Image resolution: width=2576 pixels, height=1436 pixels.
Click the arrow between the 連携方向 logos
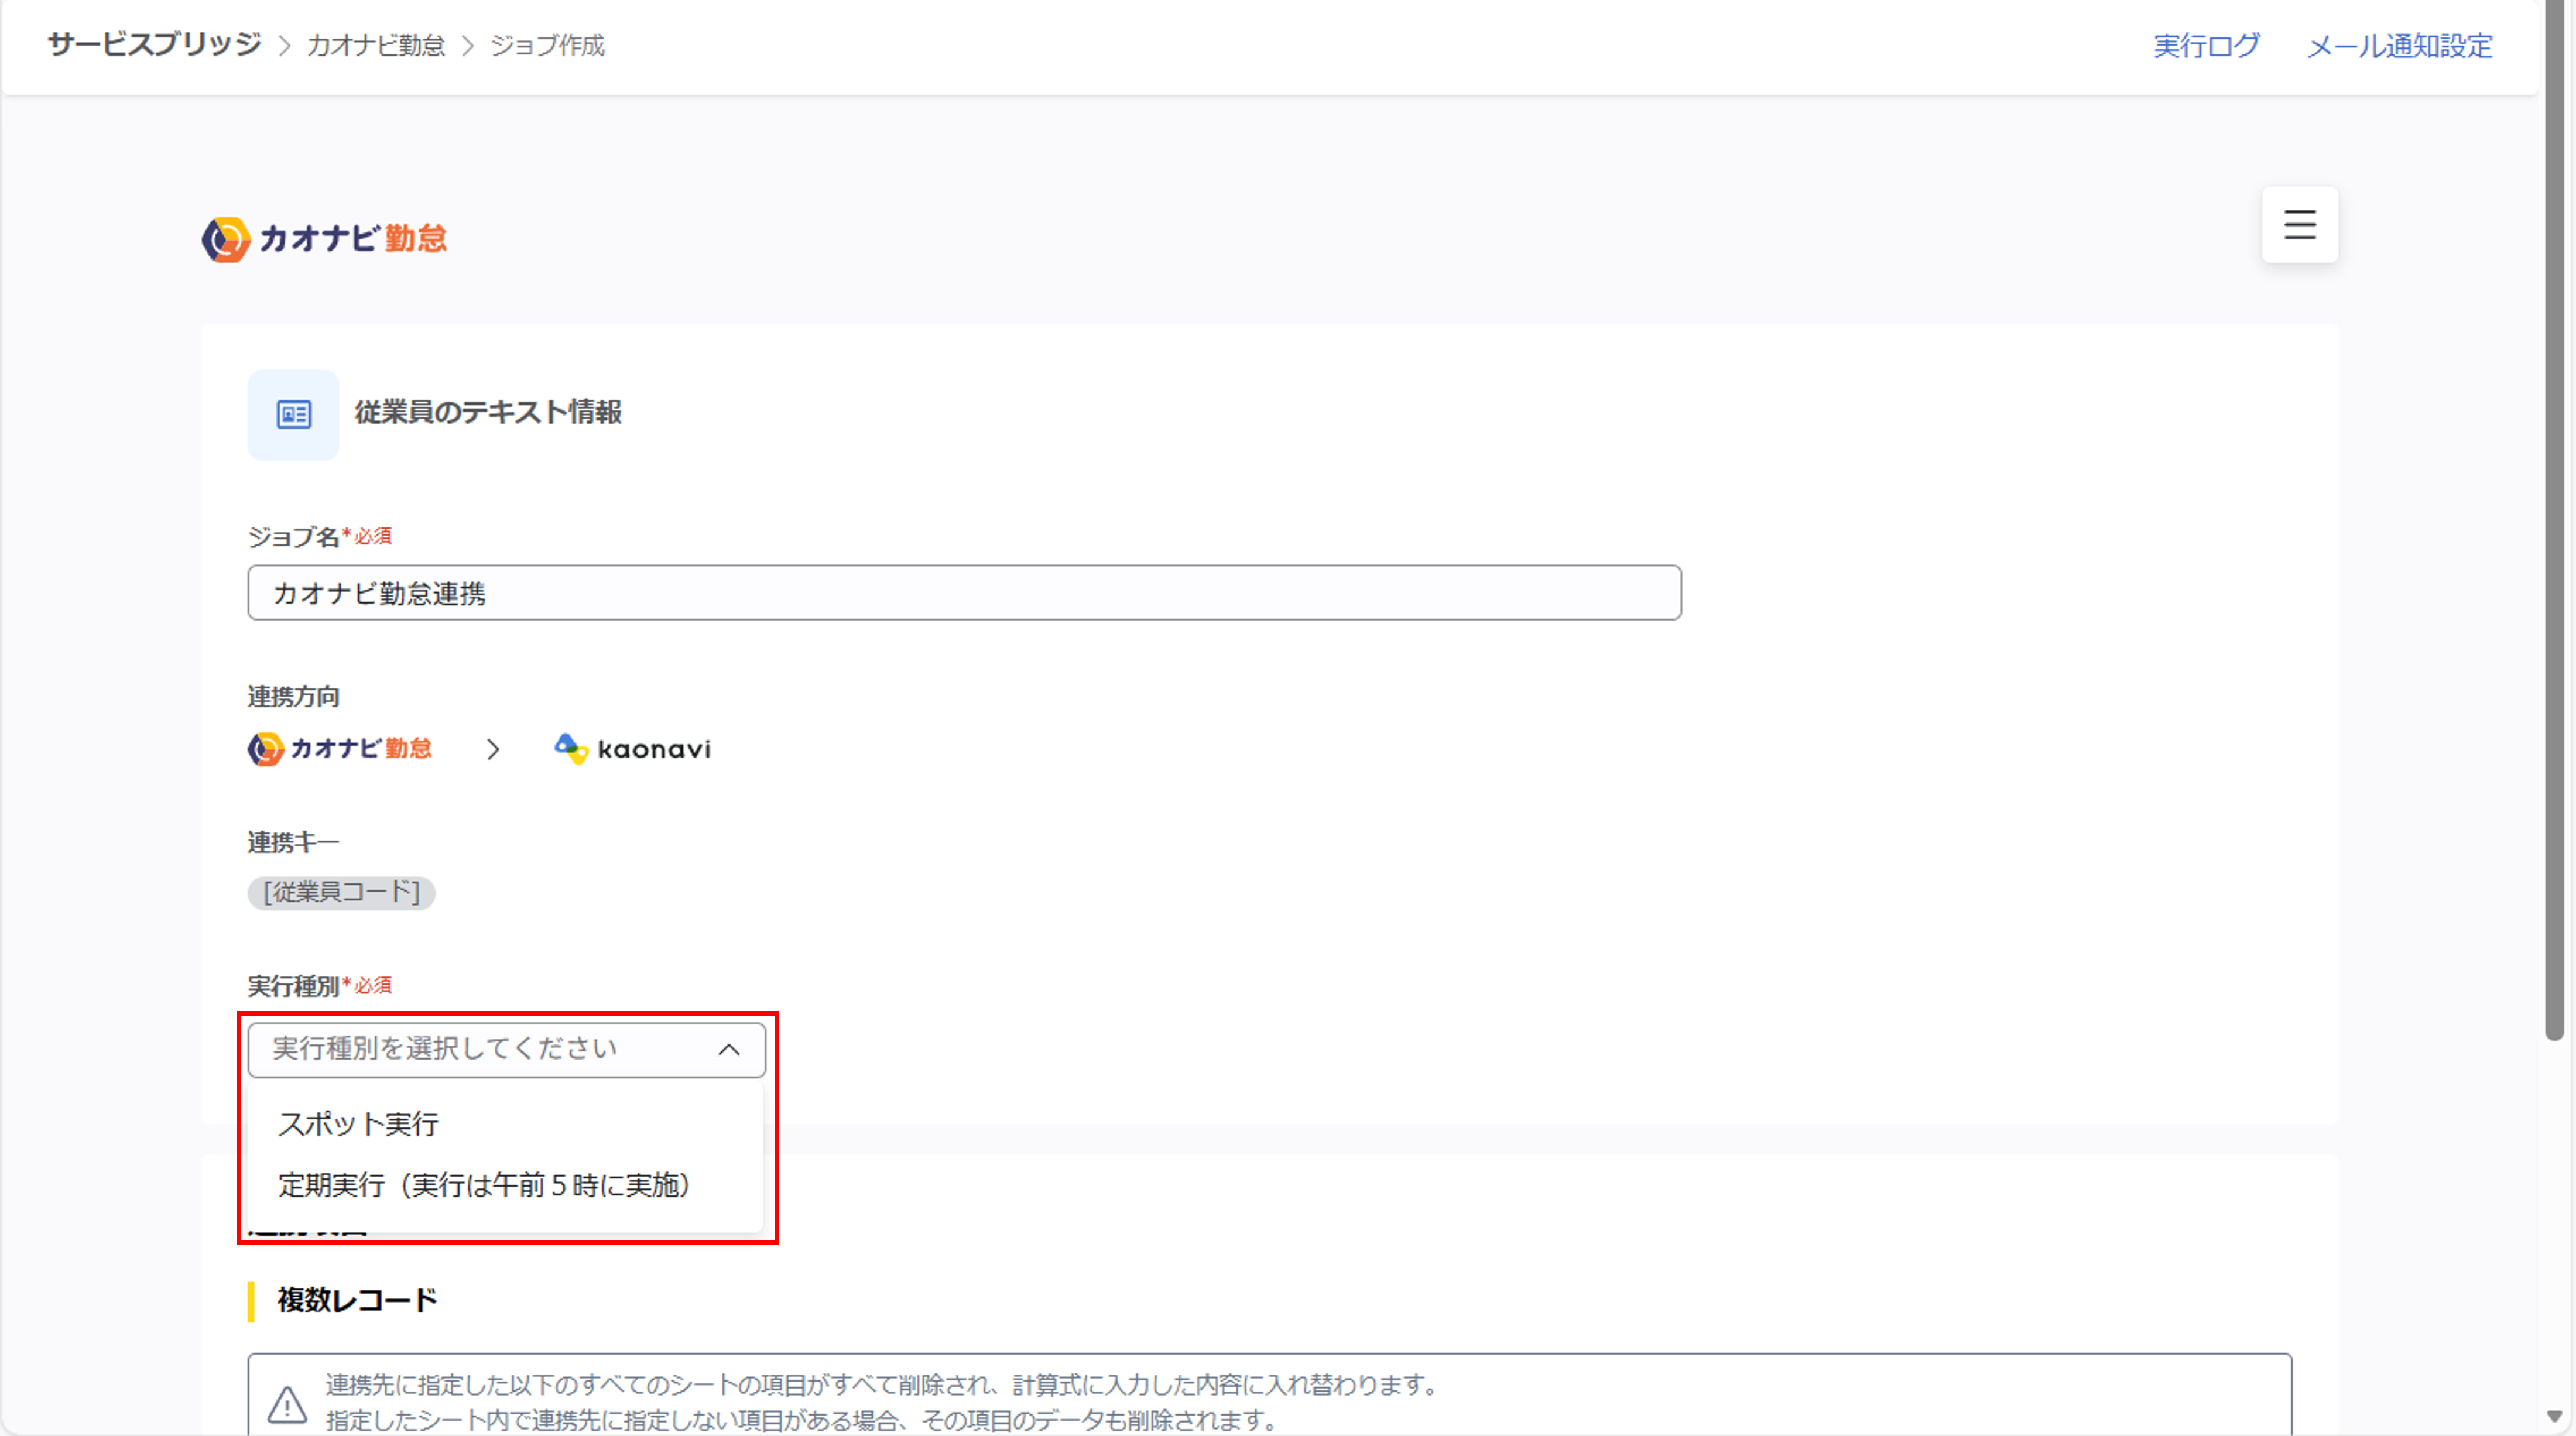[493, 749]
